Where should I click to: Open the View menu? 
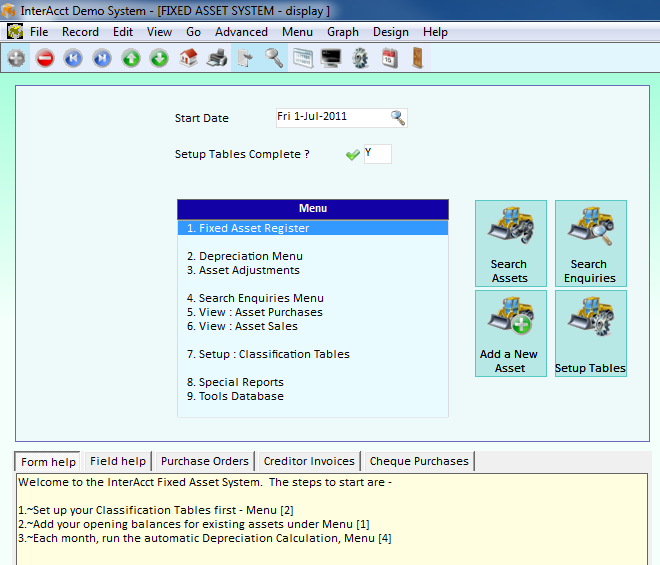pos(159,32)
